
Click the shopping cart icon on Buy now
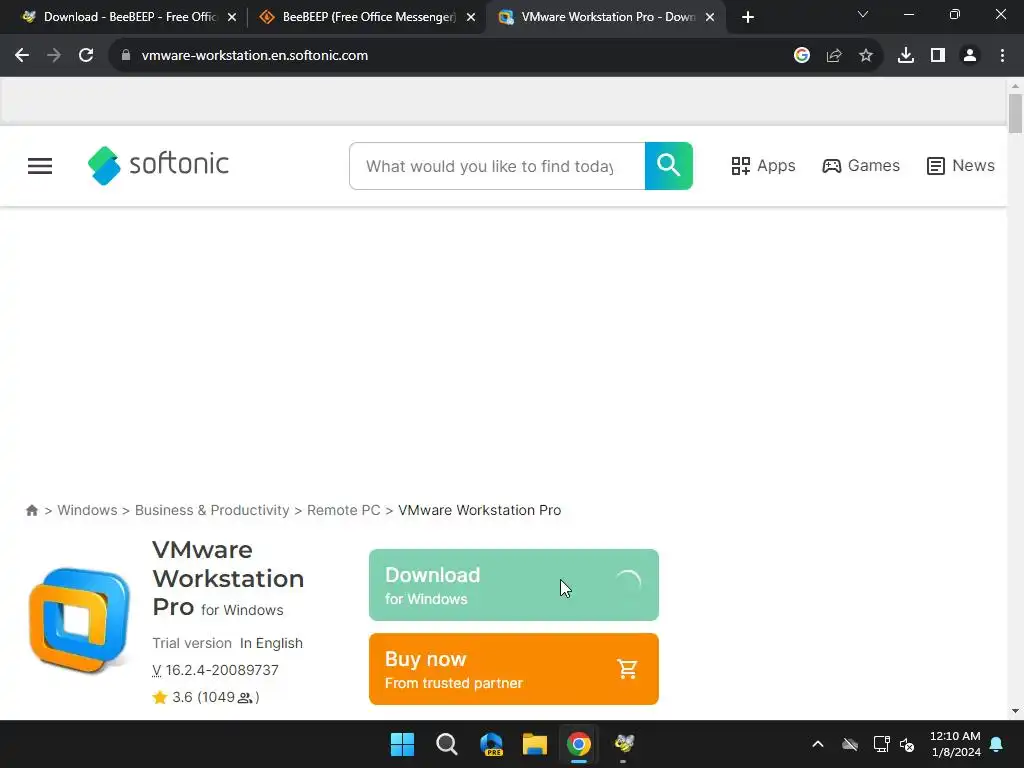[627, 669]
